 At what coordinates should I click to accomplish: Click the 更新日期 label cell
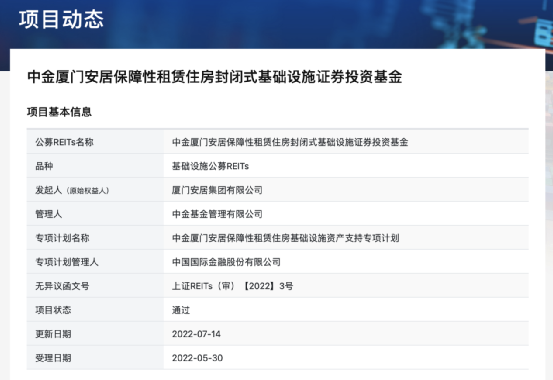click(95, 334)
